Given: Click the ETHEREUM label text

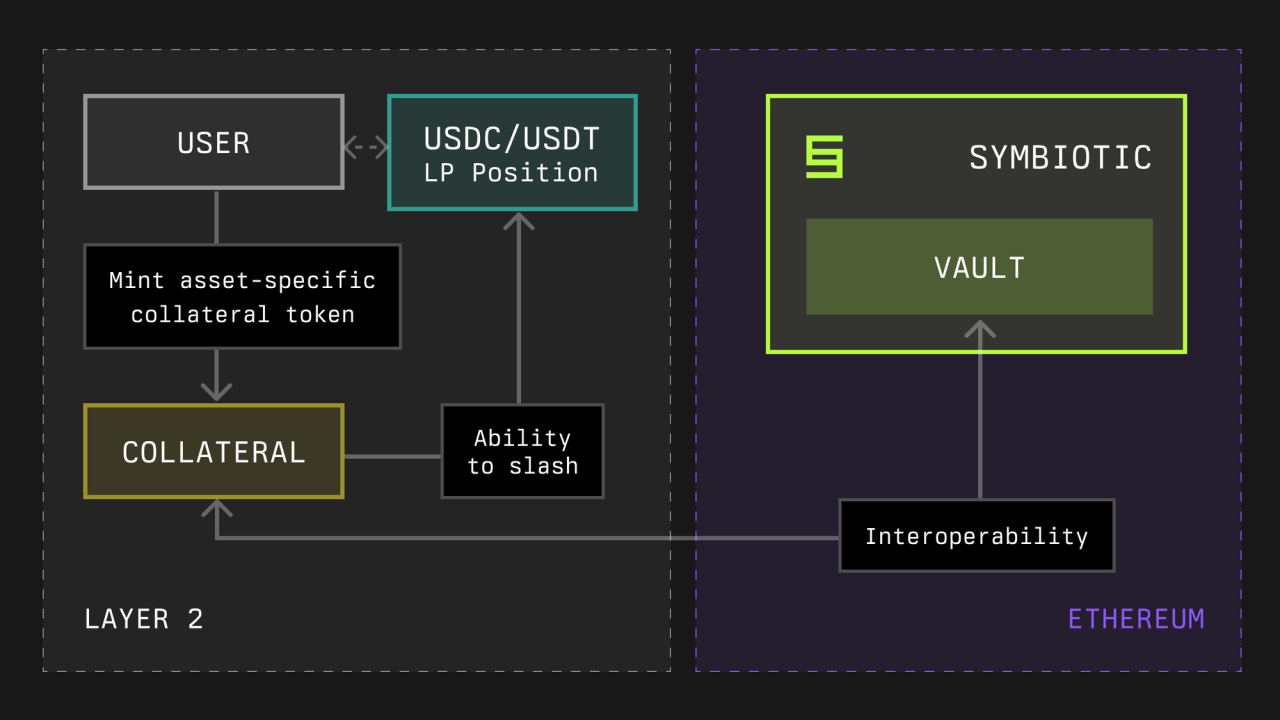Looking at the screenshot, I should tap(1136, 619).
